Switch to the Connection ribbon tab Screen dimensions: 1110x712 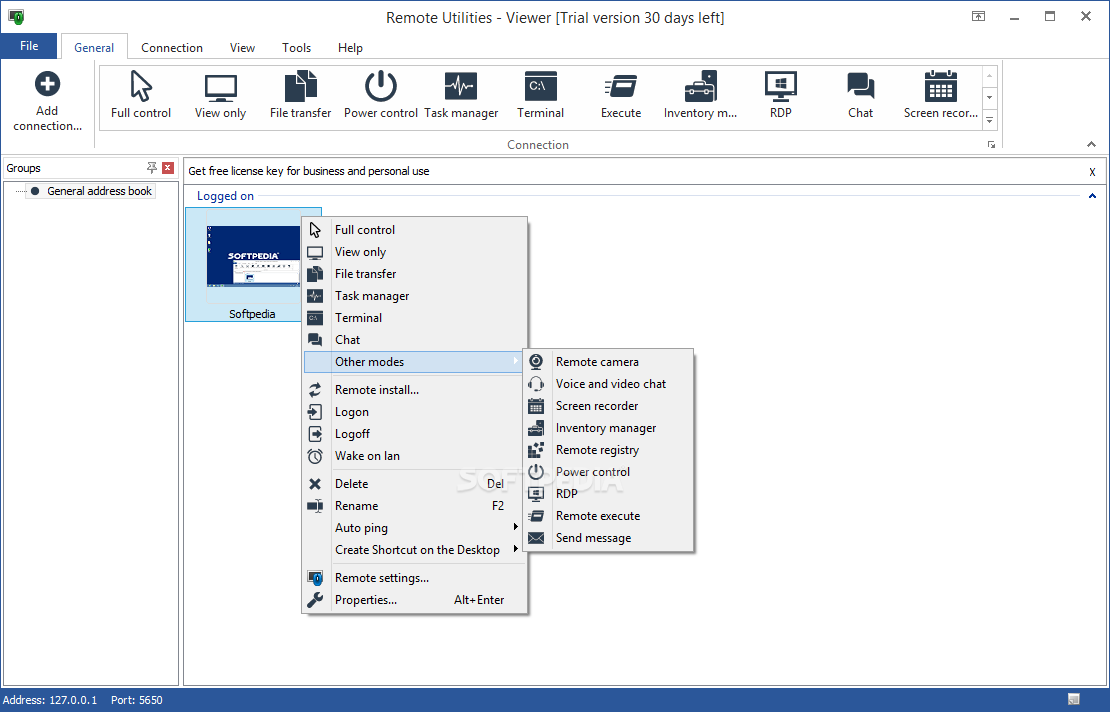click(x=172, y=47)
